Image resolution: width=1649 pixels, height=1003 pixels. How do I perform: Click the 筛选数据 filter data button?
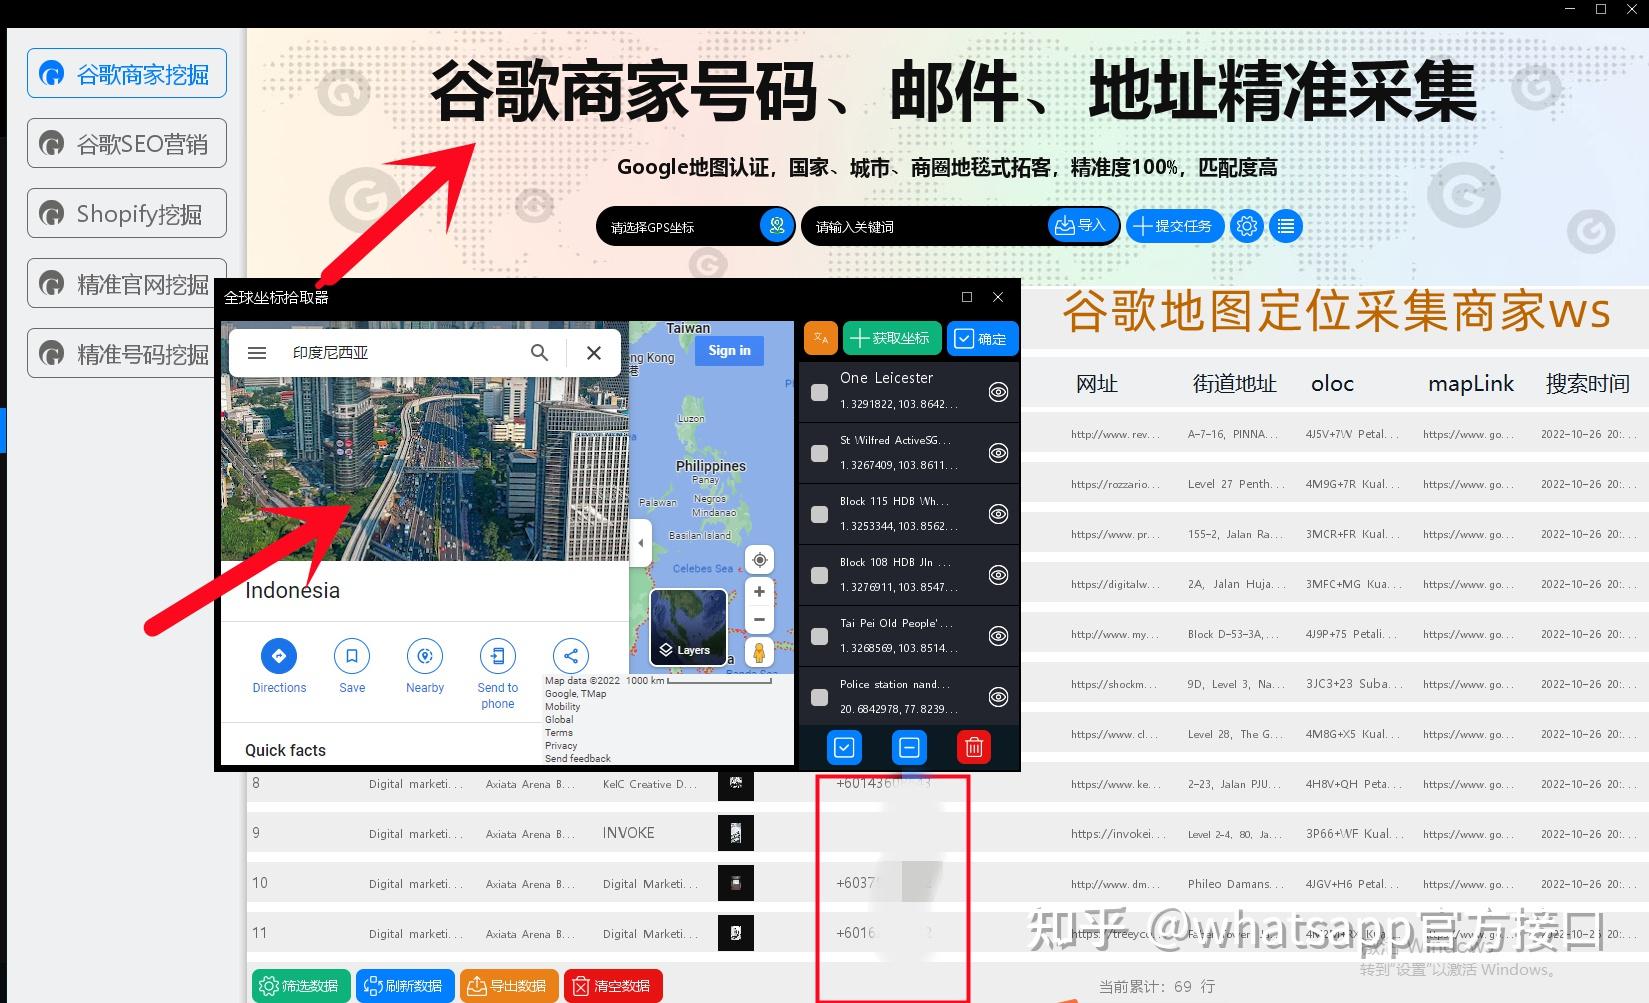[x=301, y=986]
